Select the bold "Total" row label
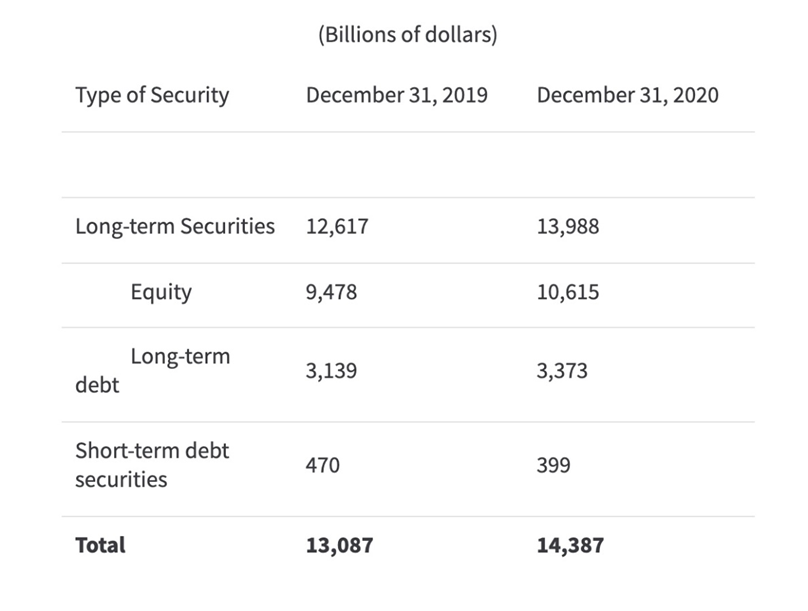 [100, 546]
